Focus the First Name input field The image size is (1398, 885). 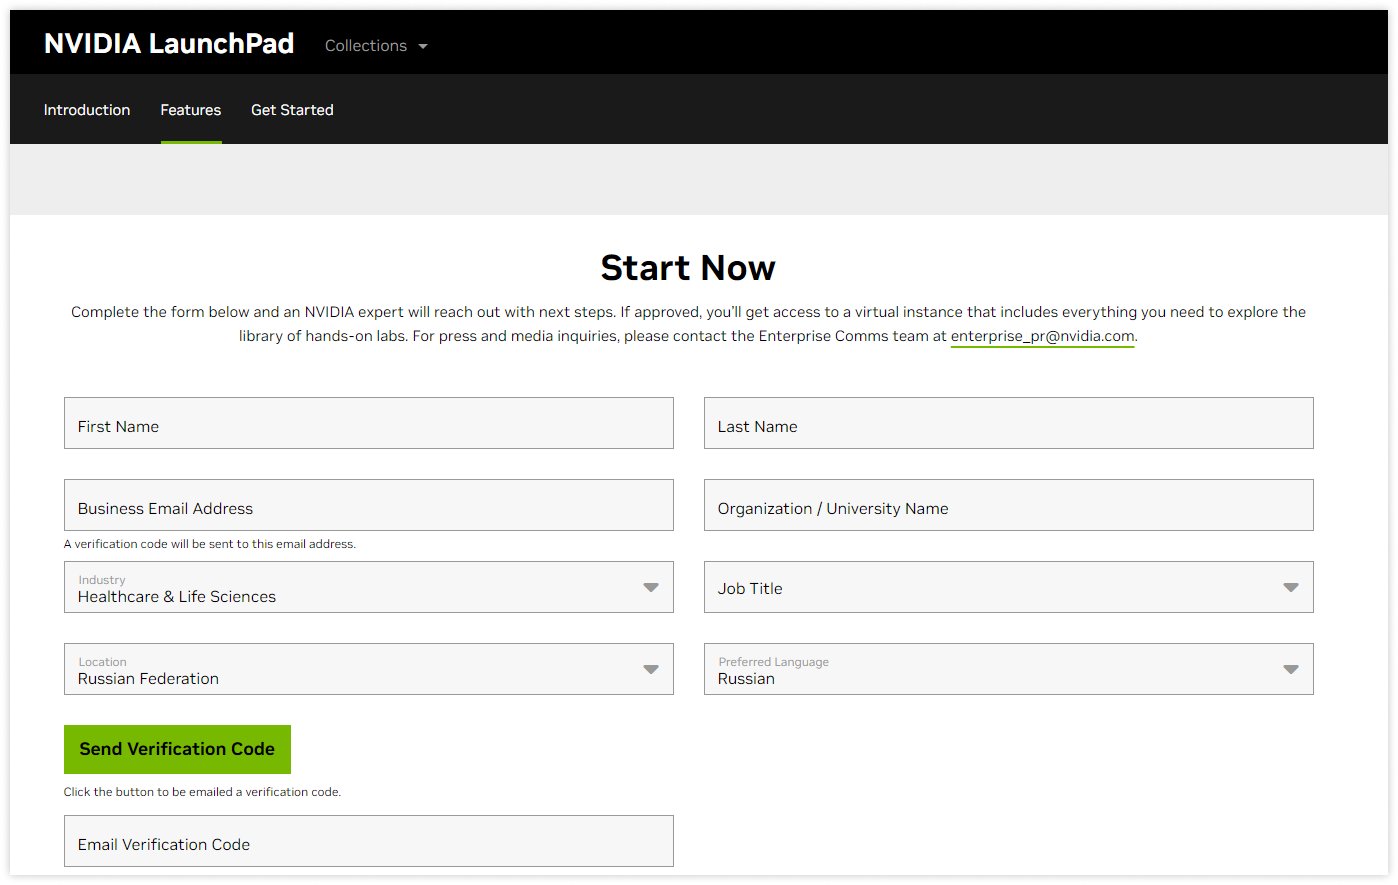coord(368,424)
